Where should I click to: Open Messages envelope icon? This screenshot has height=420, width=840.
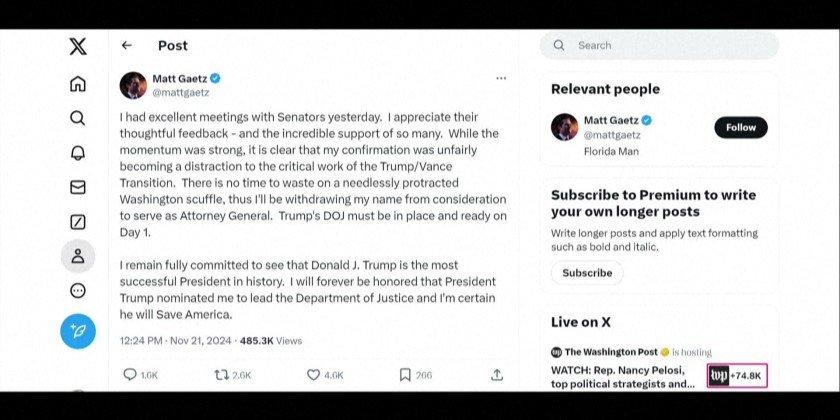(x=78, y=187)
